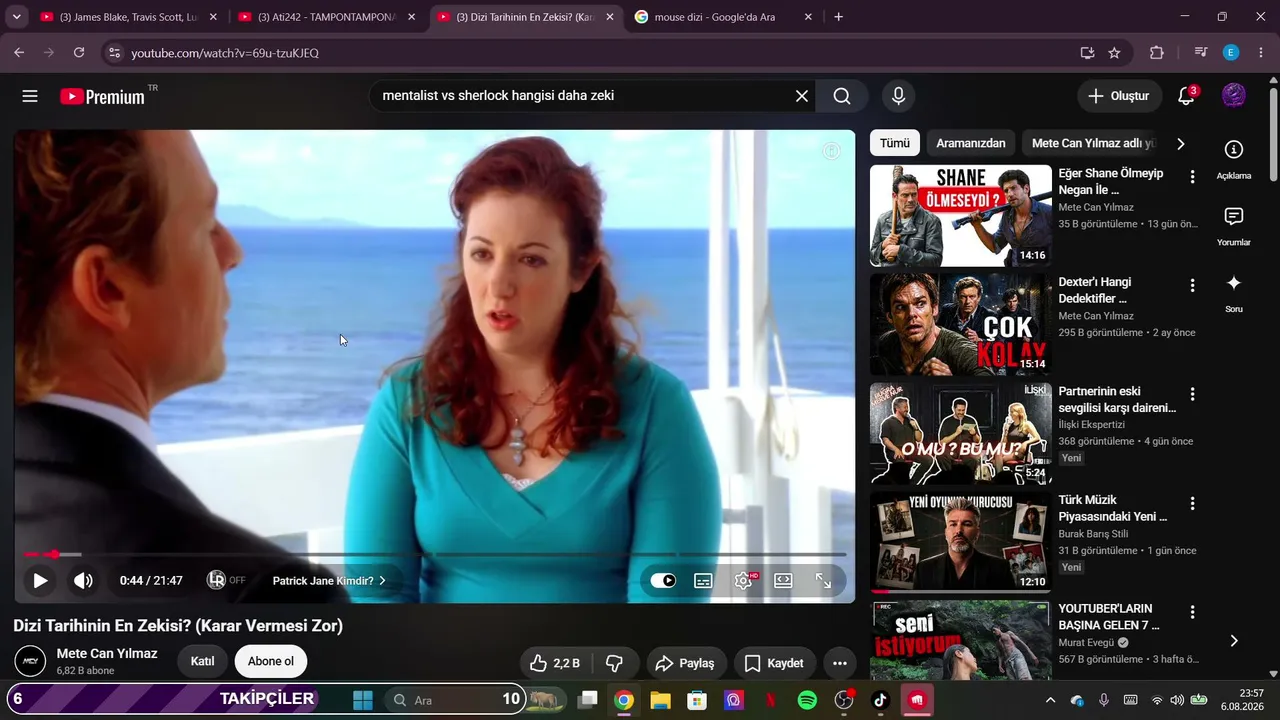Open Mete Can Yılmaz channel avatar
Screen dimensions: 1280x720
(30, 661)
